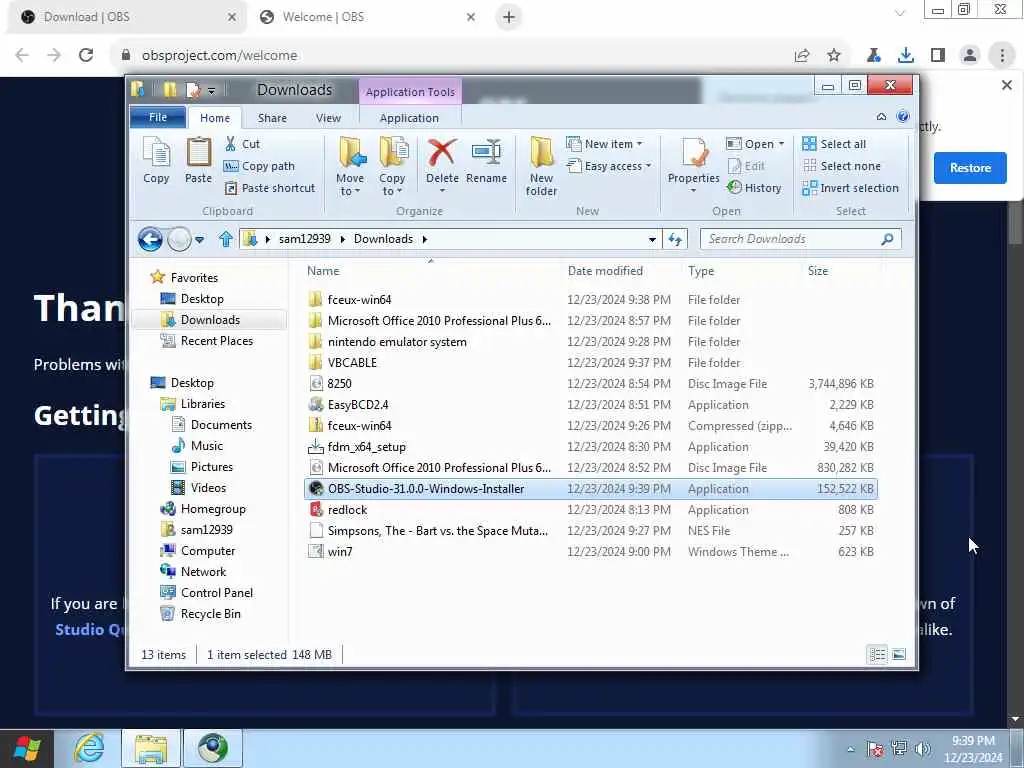Dismiss the Chrome restore popup
This screenshot has height=768, width=1024.
[1006, 85]
